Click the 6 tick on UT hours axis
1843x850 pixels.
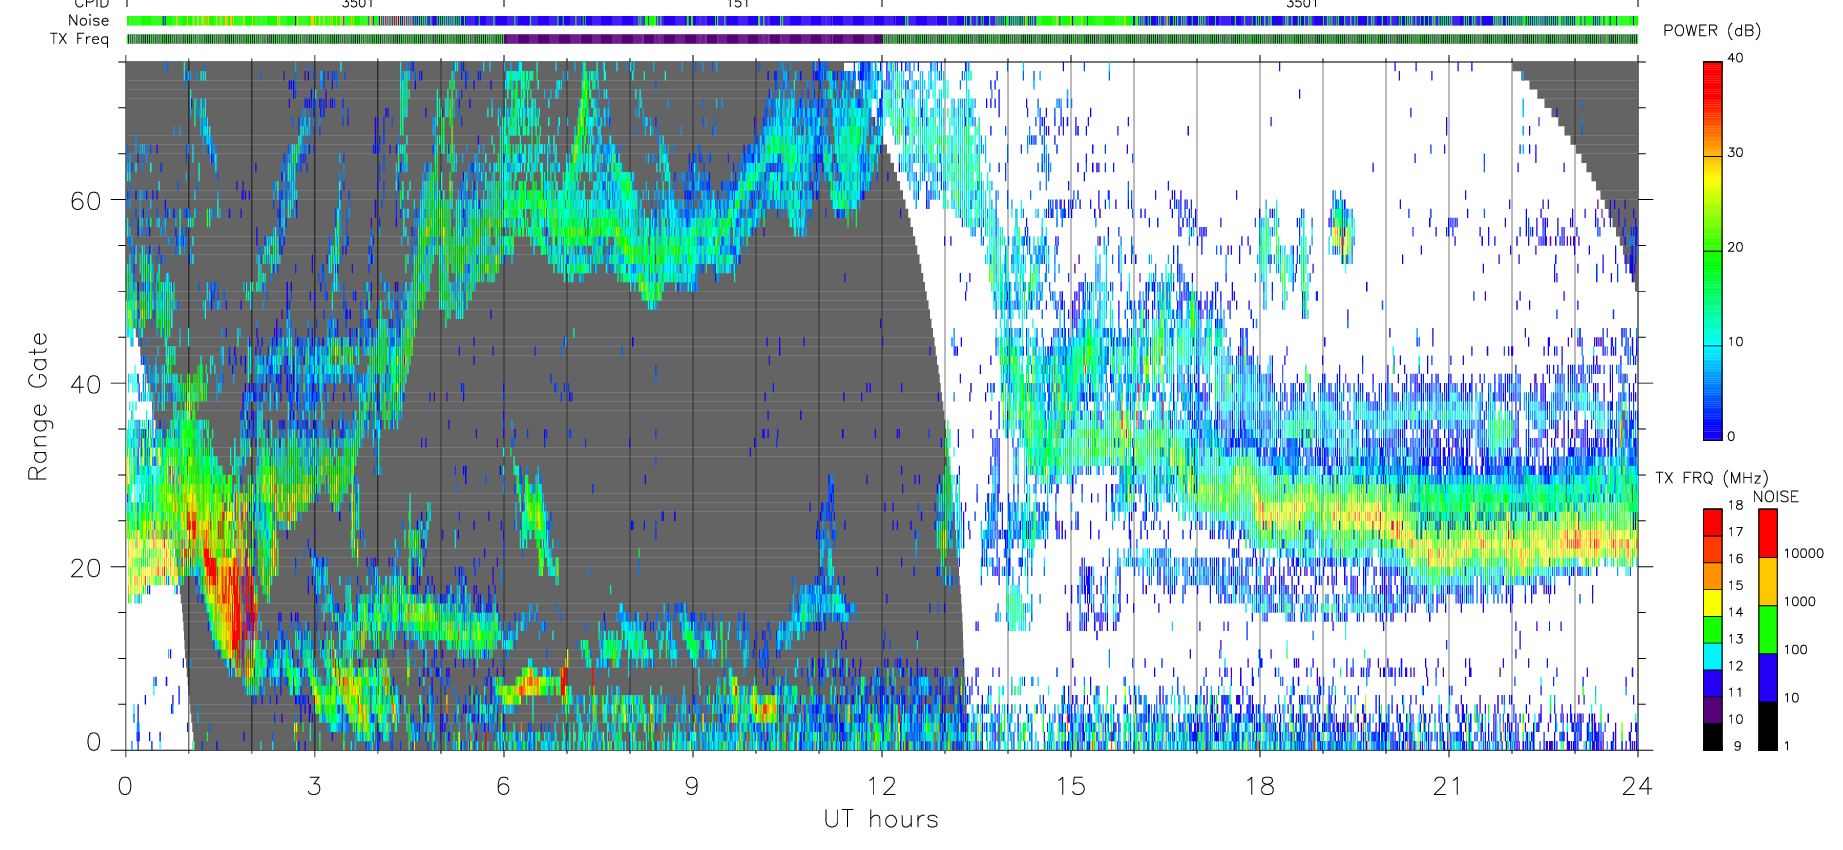click(503, 787)
